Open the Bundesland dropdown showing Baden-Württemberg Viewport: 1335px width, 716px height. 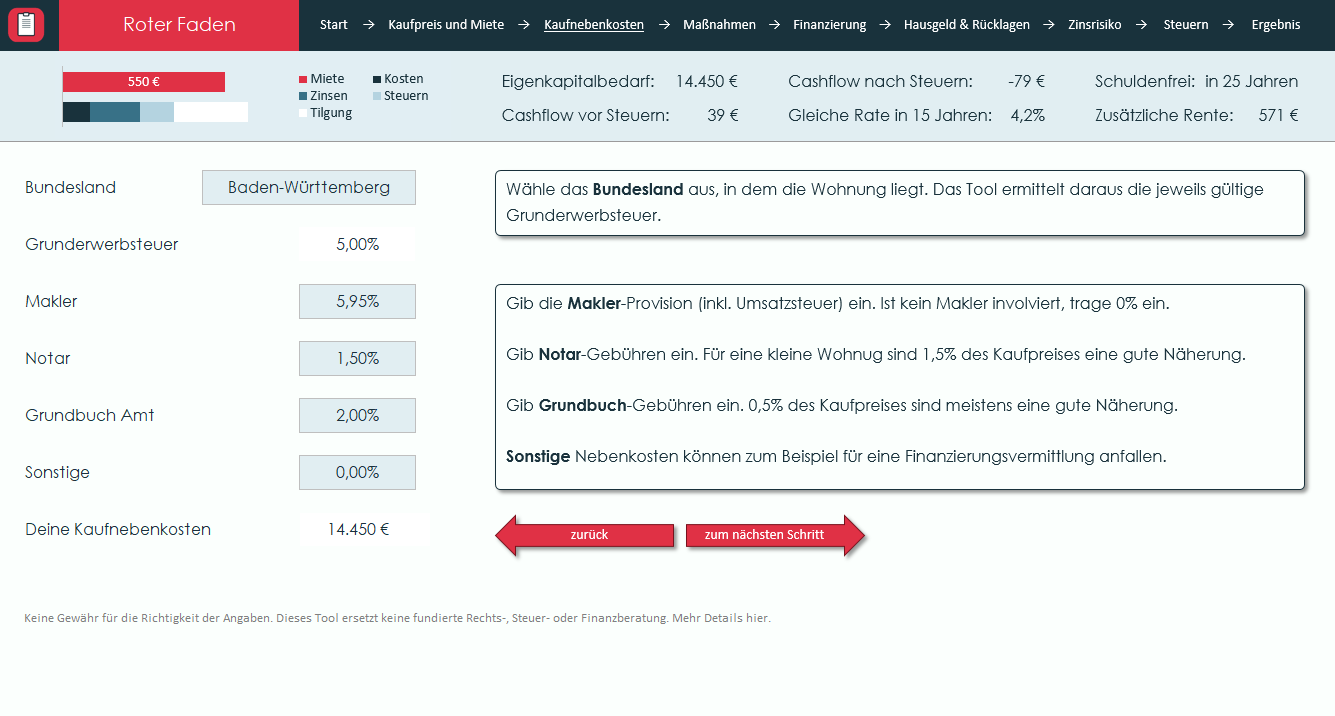pyautogui.click(x=309, y=188)
